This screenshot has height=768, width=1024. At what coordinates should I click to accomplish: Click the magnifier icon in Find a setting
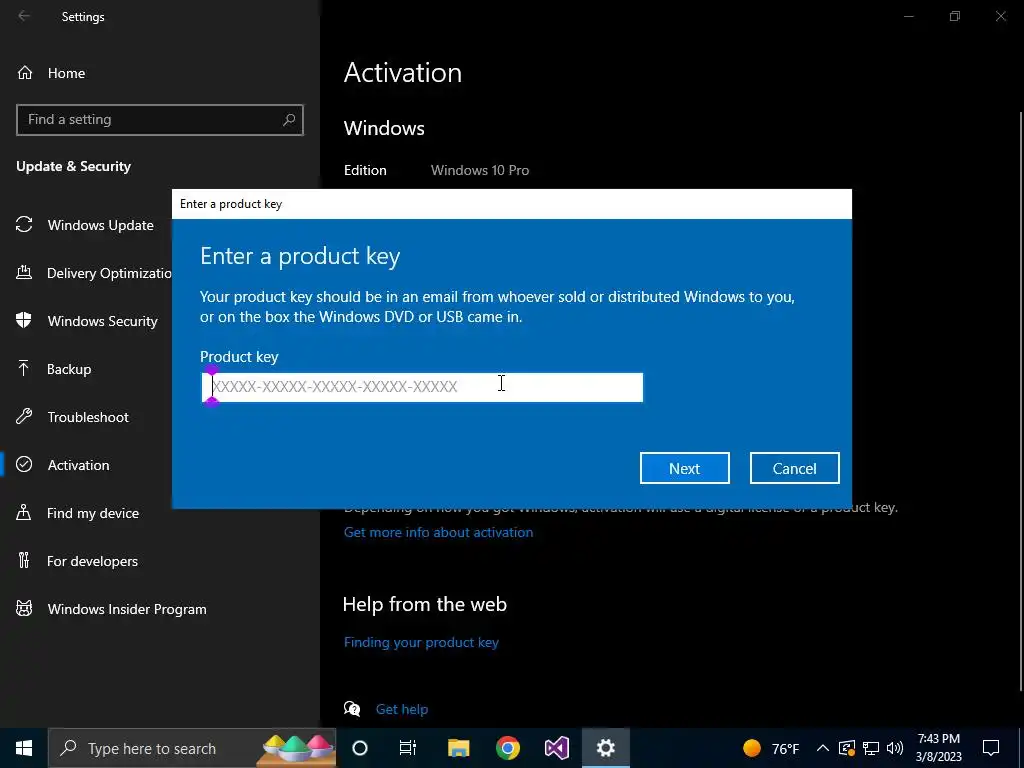[x=289, y=120]
